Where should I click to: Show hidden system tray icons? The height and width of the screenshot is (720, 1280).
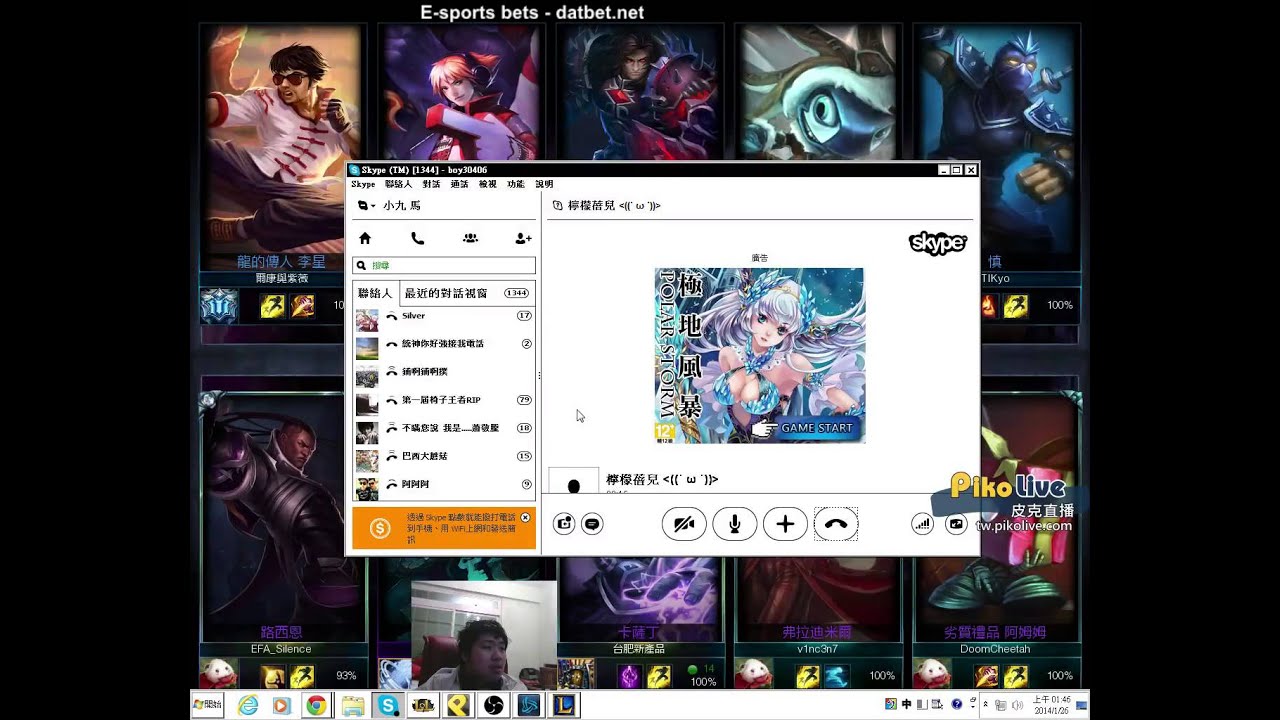tap(985, 704)
